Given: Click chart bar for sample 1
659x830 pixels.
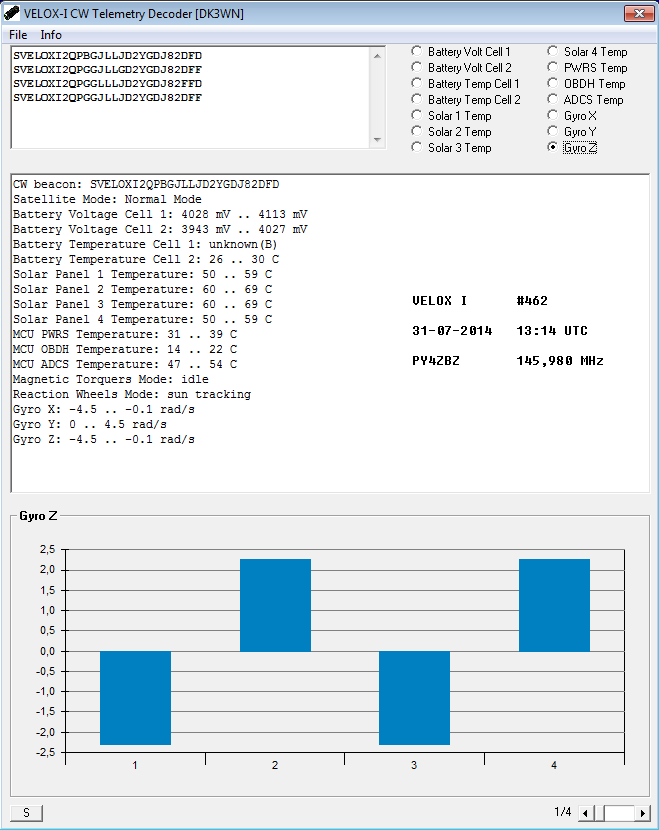Looking at the screenshot, I should point(136,698).
